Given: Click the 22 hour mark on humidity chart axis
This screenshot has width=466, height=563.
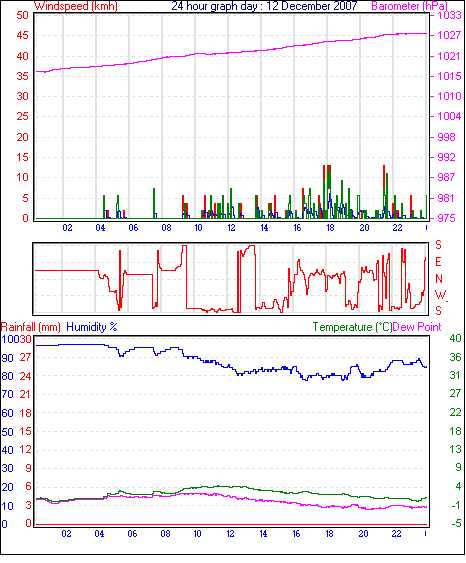Looking at the screenshot, I should [396, 534].
